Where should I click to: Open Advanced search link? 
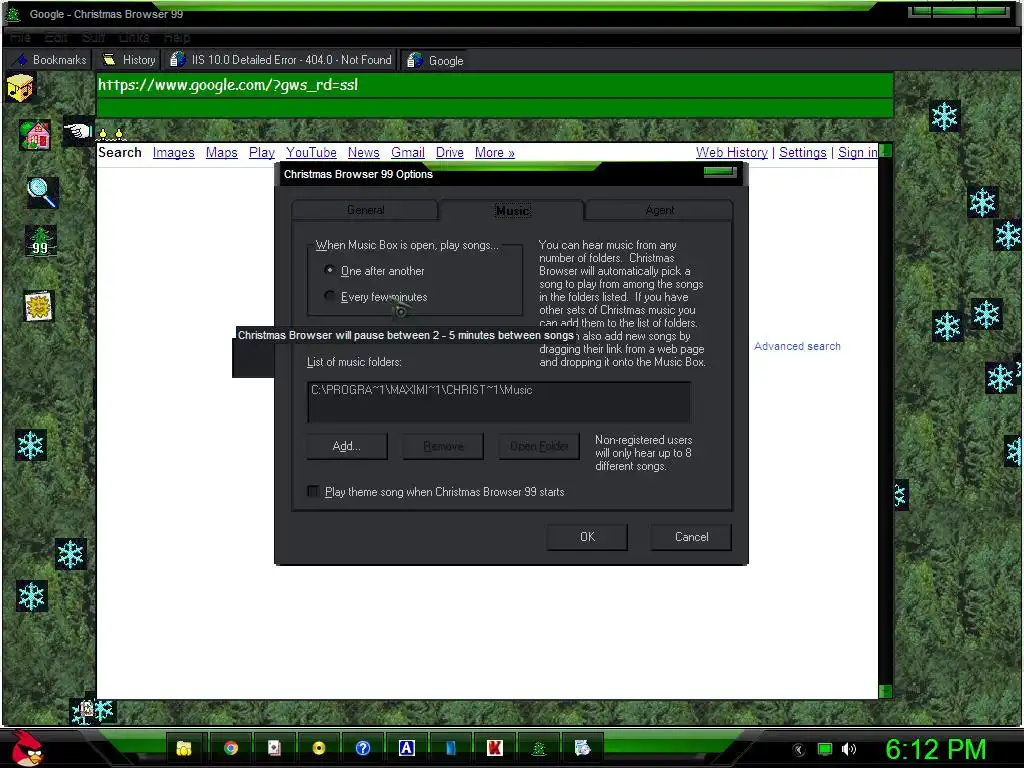click(797, 346)
